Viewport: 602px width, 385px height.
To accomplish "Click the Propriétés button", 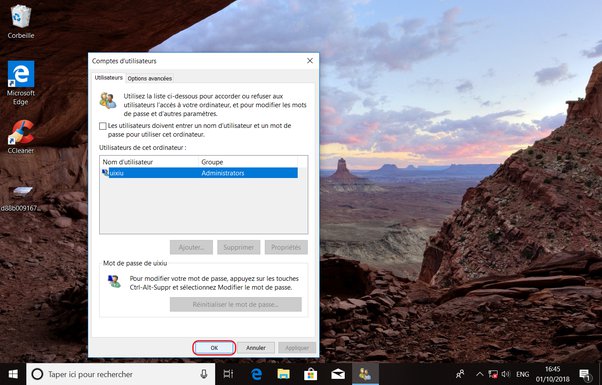I will pos(286,247).
